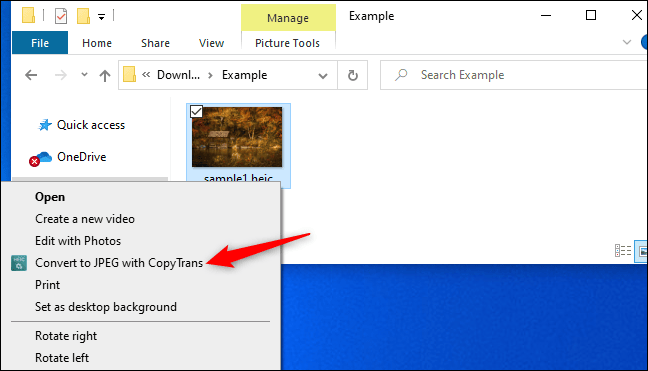Click the Search Example input field

(x=514, y=75)
